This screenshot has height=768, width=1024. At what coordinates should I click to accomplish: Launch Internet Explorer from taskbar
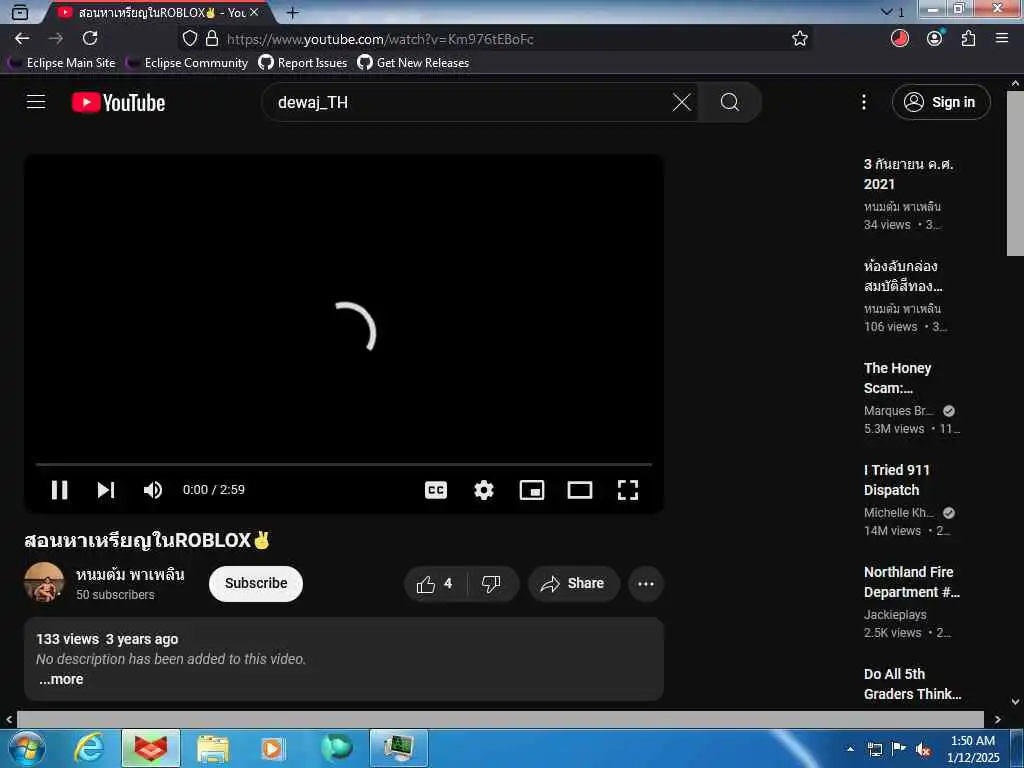click(x=89, y=748)
